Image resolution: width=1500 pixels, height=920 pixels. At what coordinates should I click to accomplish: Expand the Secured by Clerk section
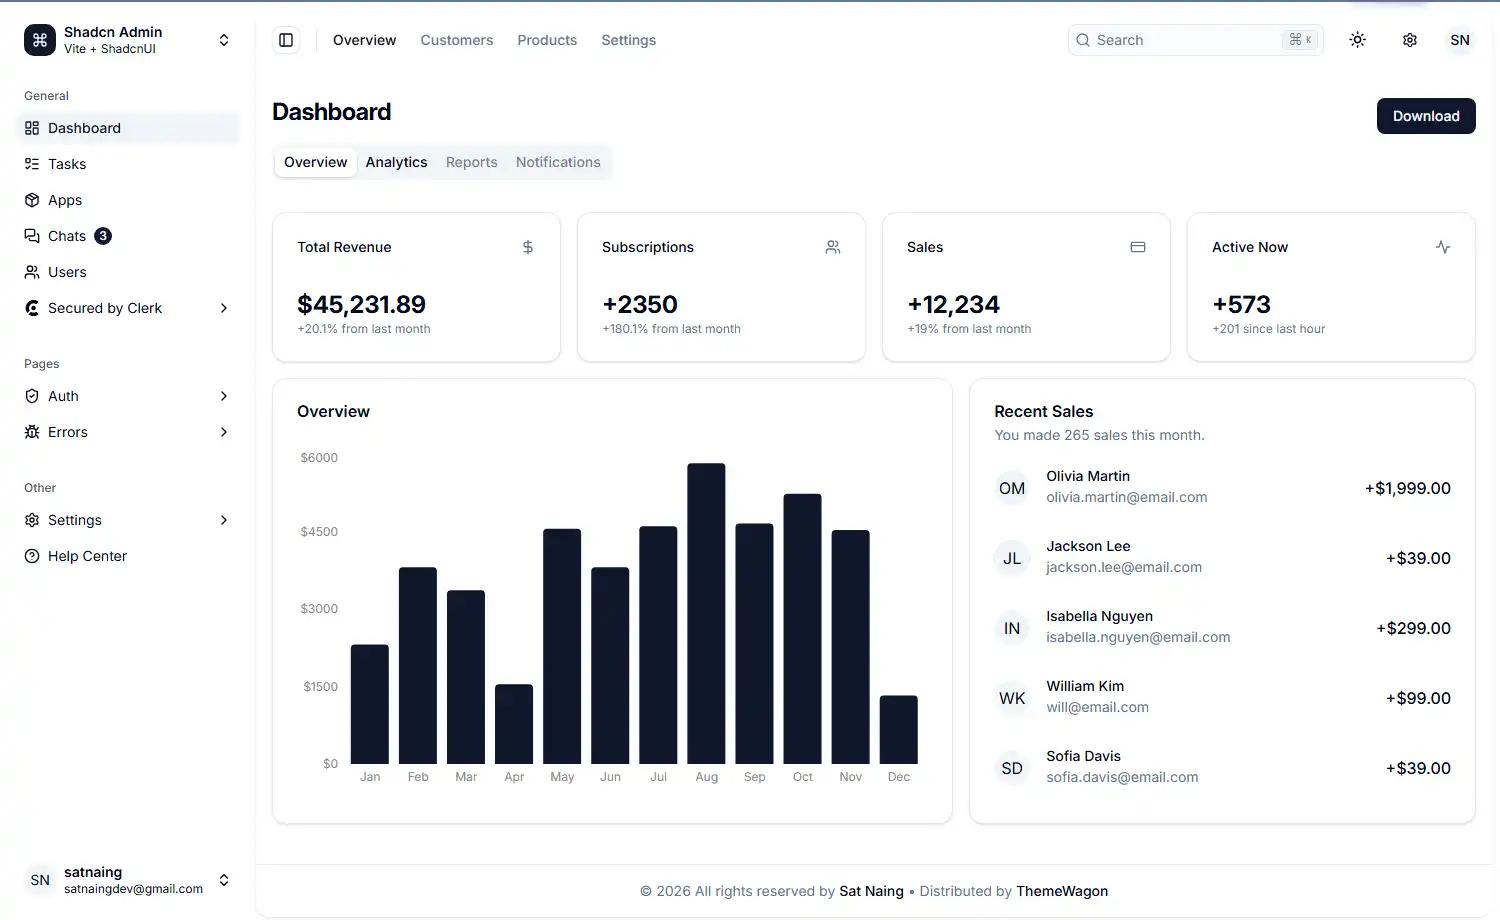128,308
